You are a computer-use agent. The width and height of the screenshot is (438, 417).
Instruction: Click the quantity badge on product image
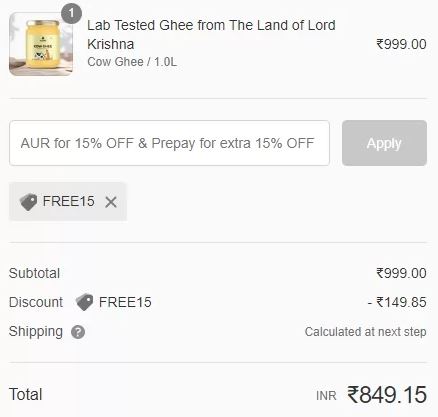(71, 14)
